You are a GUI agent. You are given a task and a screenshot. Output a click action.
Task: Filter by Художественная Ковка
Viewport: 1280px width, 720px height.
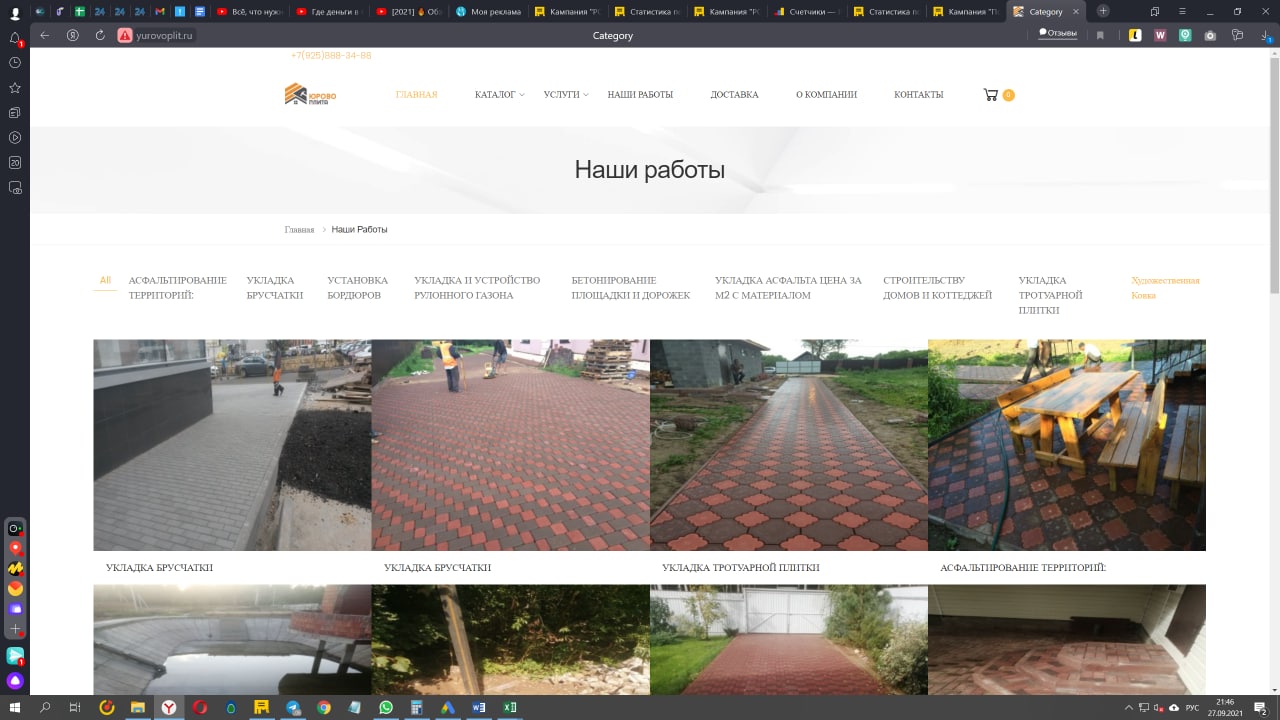point(1165,288)
